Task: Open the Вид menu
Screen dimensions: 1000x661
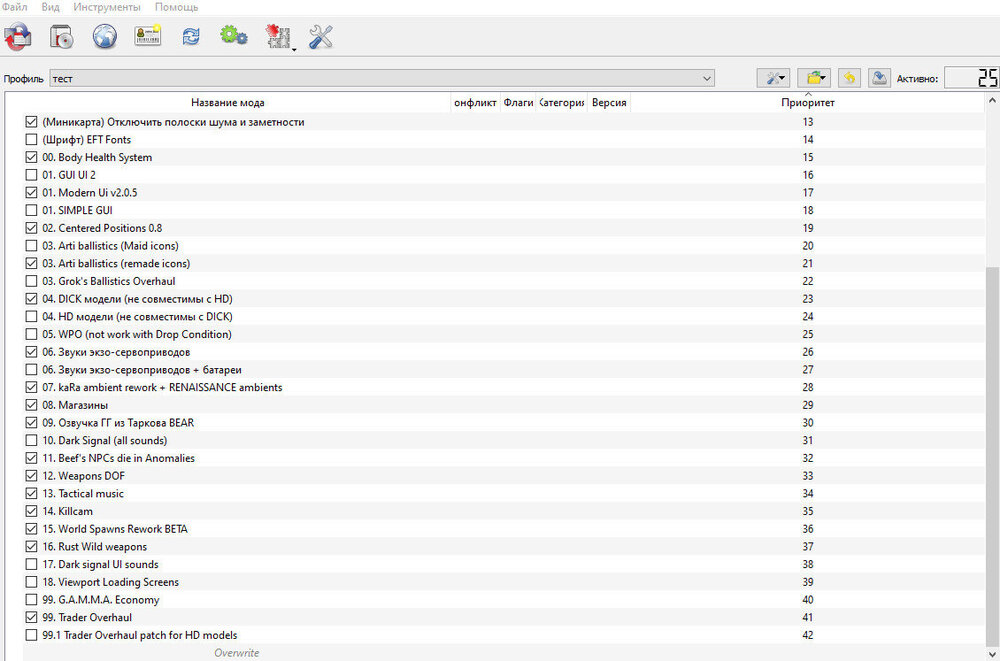Action: (x=50, y=8)
